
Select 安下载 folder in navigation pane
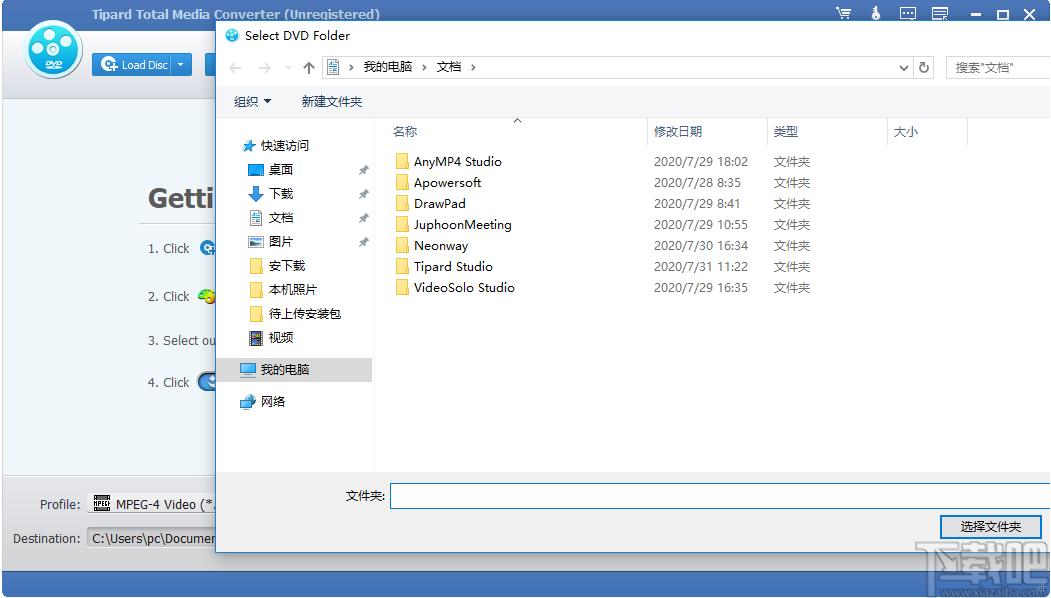[x=286, y=266]
